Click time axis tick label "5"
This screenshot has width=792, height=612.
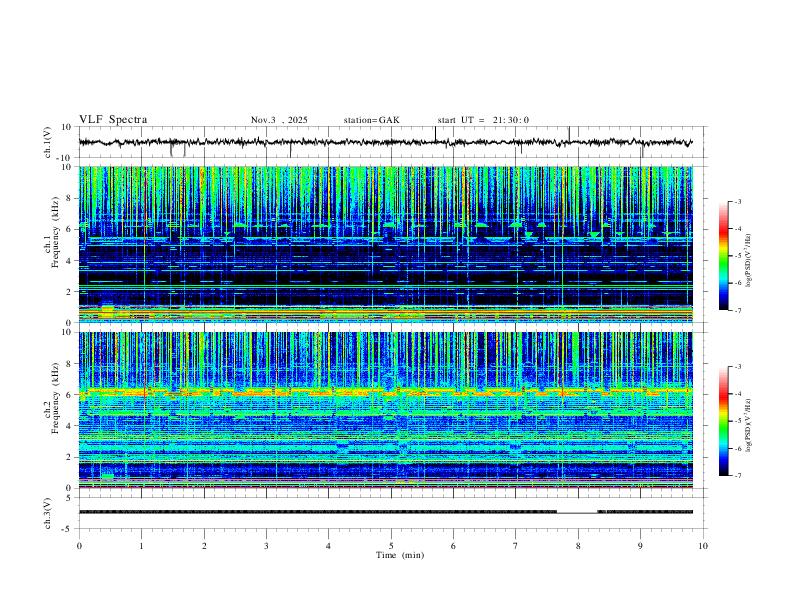tap(391, 546)
